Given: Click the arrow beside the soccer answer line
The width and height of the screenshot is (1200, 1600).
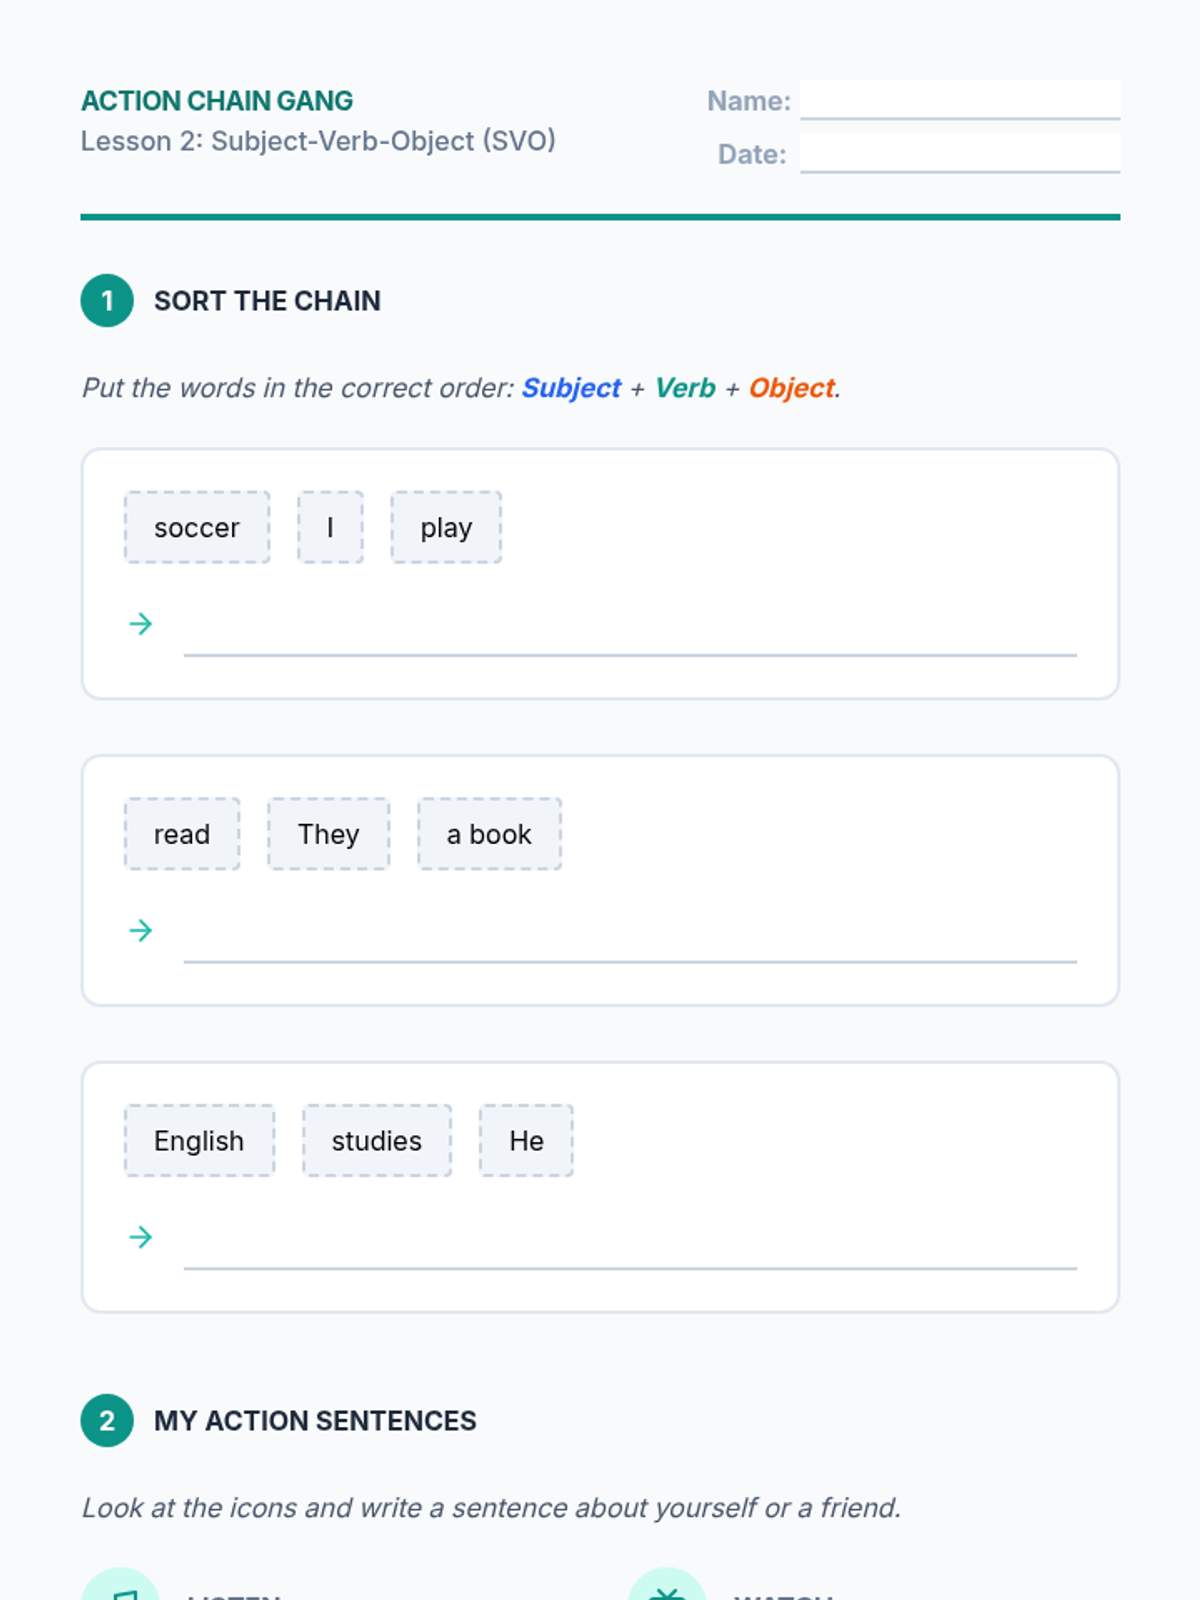Looking at the screenshot, I should tap(141, 624).
